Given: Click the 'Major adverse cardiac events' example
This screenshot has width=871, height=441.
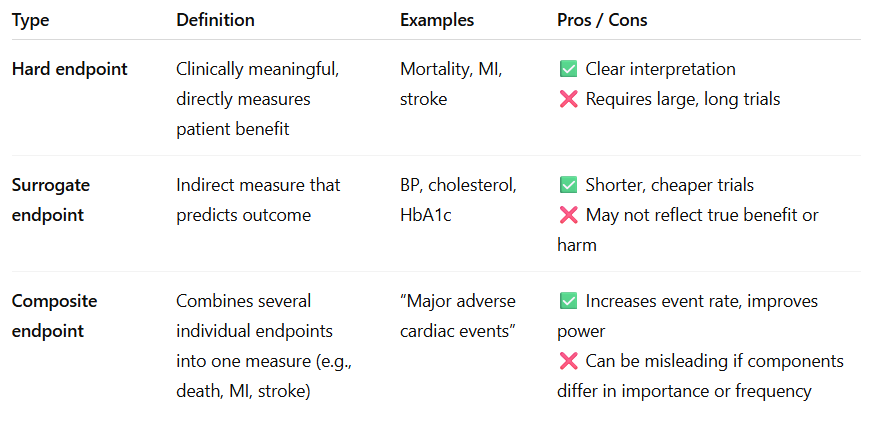Looking at the screenshot, I should pos(457,316).
